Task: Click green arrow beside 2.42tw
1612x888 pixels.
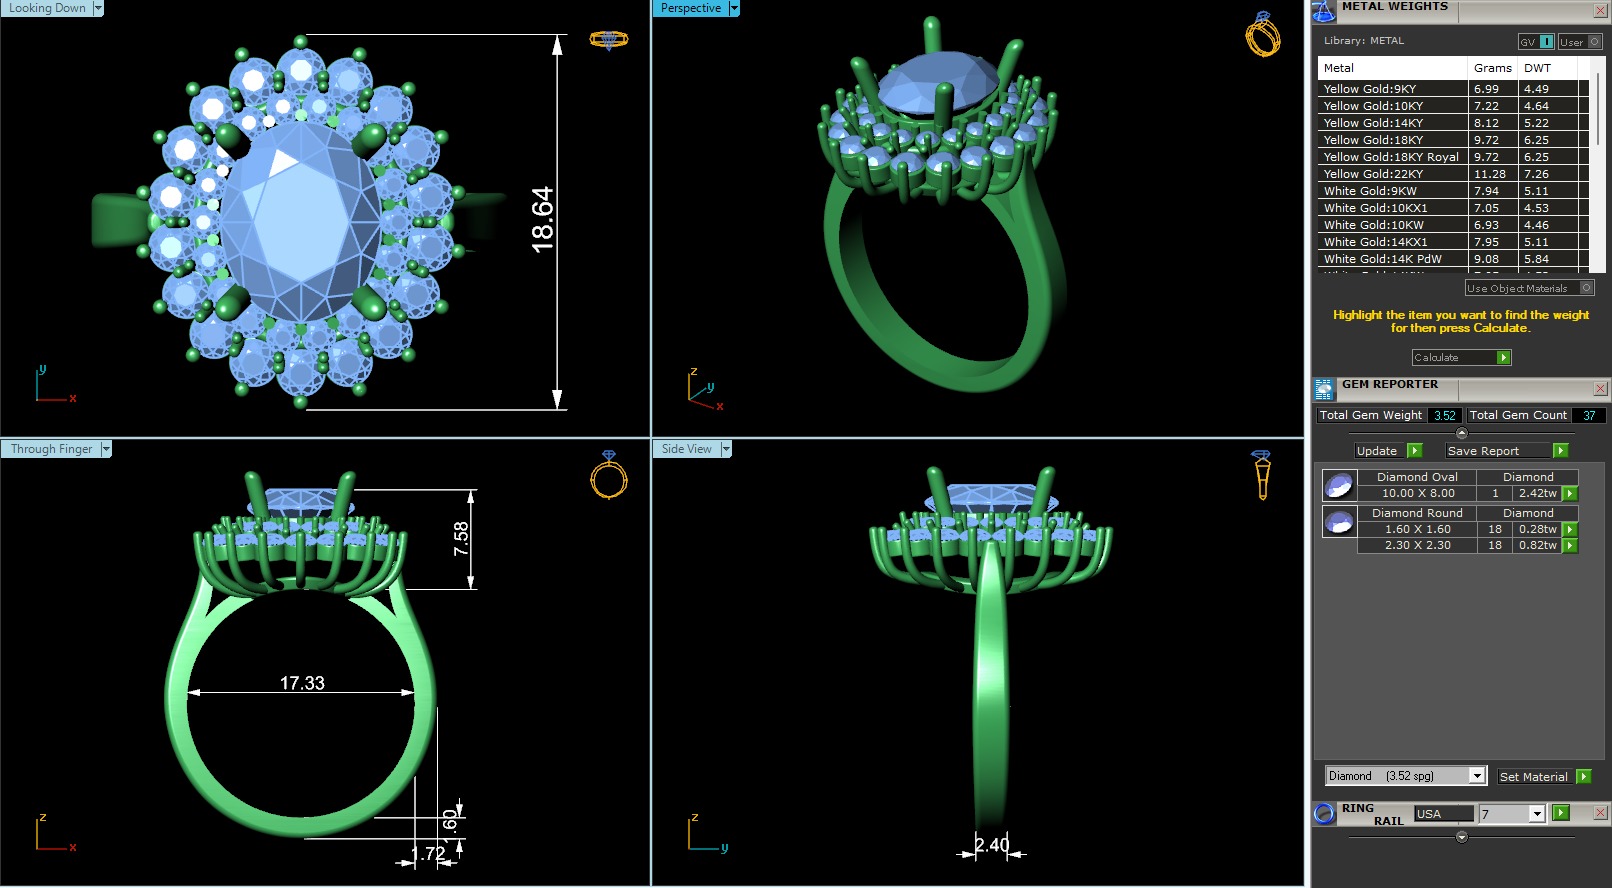Action: (x=1570, y=494)
